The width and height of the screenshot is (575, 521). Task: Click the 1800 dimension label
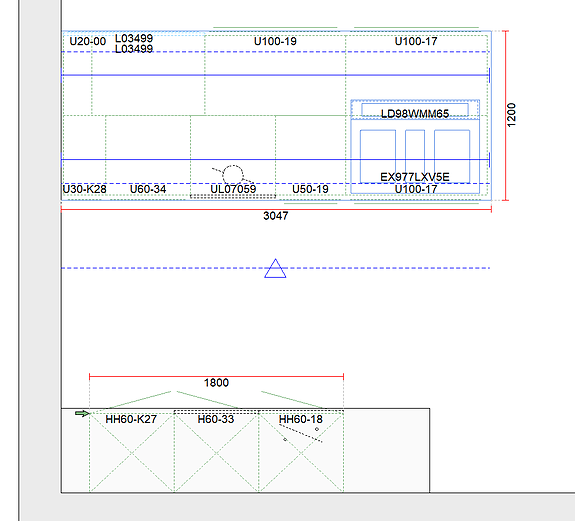coord(216,383)
